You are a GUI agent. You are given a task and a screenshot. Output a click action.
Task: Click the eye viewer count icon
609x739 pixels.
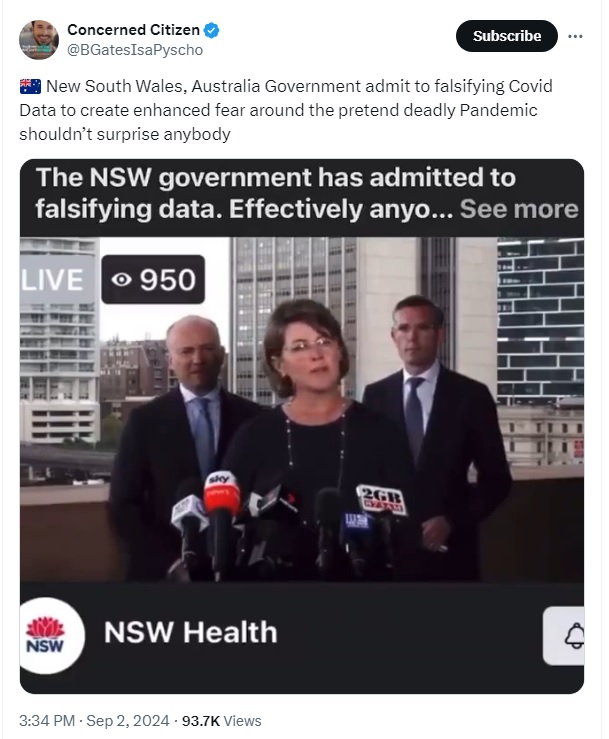[121, 280]
